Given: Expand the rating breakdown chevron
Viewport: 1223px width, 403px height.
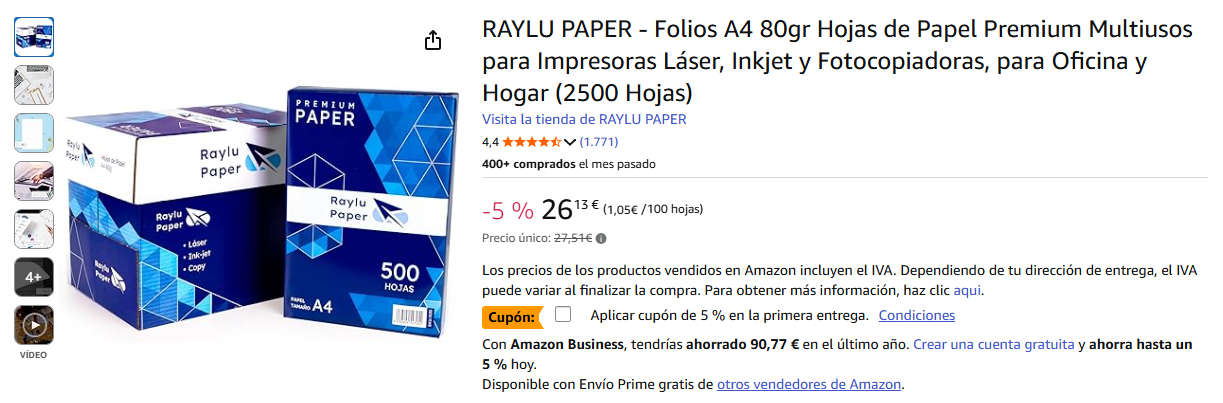Looking at the screenshot, I should point(570,142).
